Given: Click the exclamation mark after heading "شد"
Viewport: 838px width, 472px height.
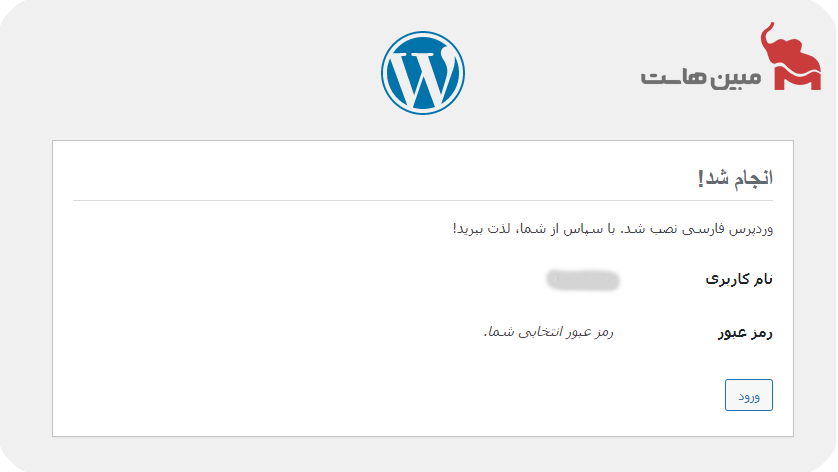Looking at the screenshot, I should point(701,179).
